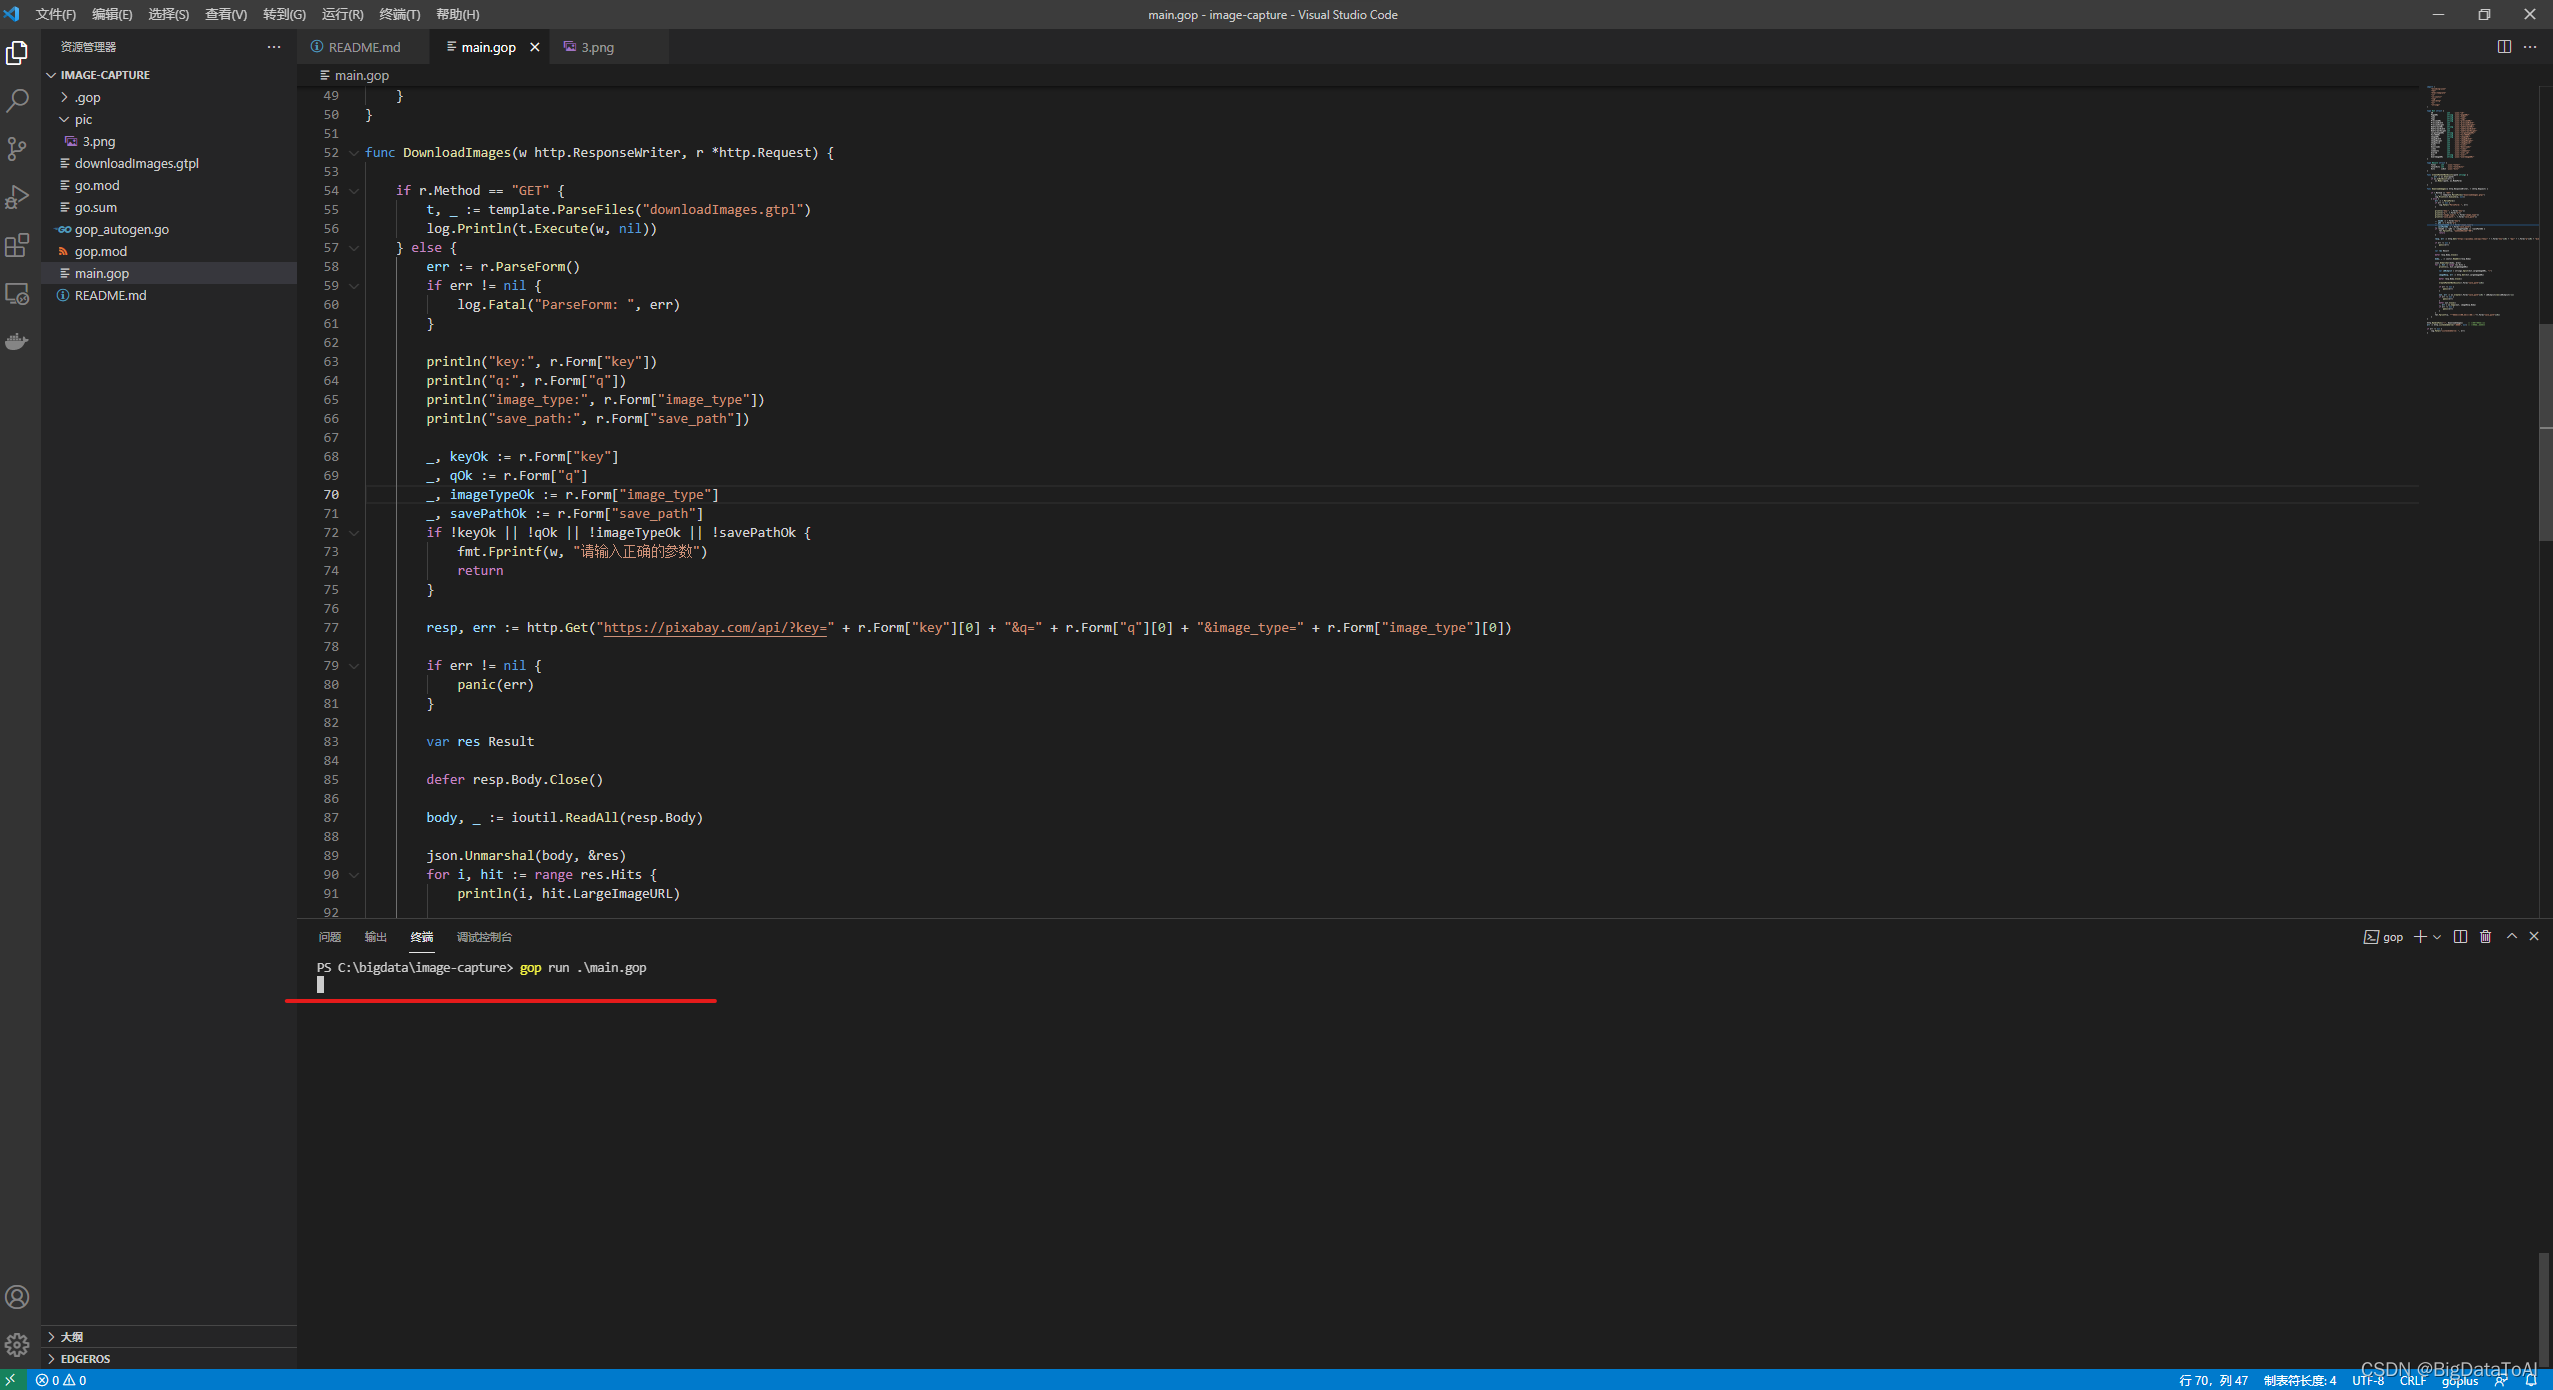Fold the DownloadImages function at line 52
The image size is (2553, 1390).
[x=354, y=153]
